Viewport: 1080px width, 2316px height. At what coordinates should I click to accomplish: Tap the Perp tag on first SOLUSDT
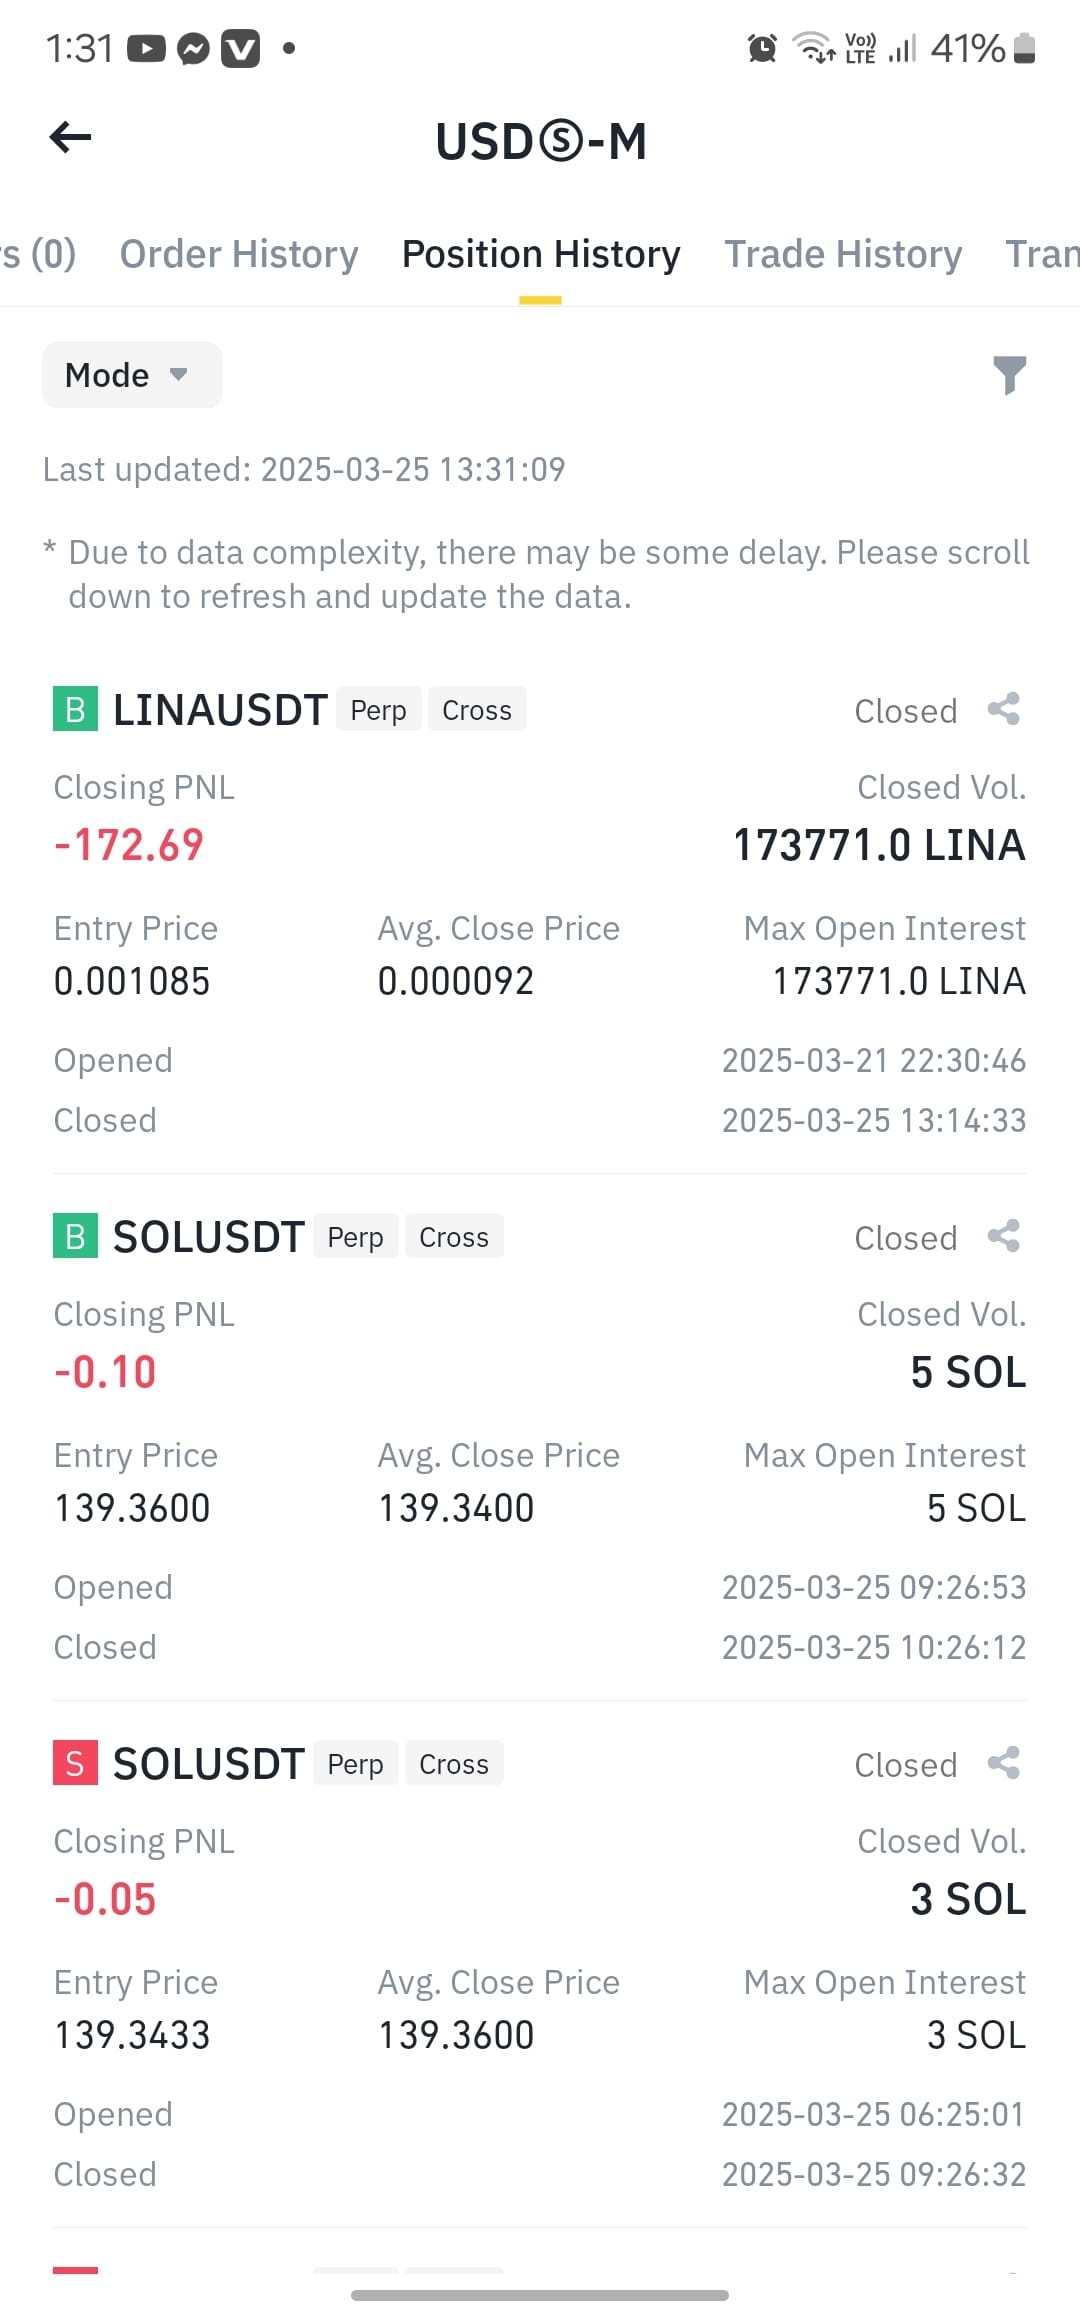356,1237
